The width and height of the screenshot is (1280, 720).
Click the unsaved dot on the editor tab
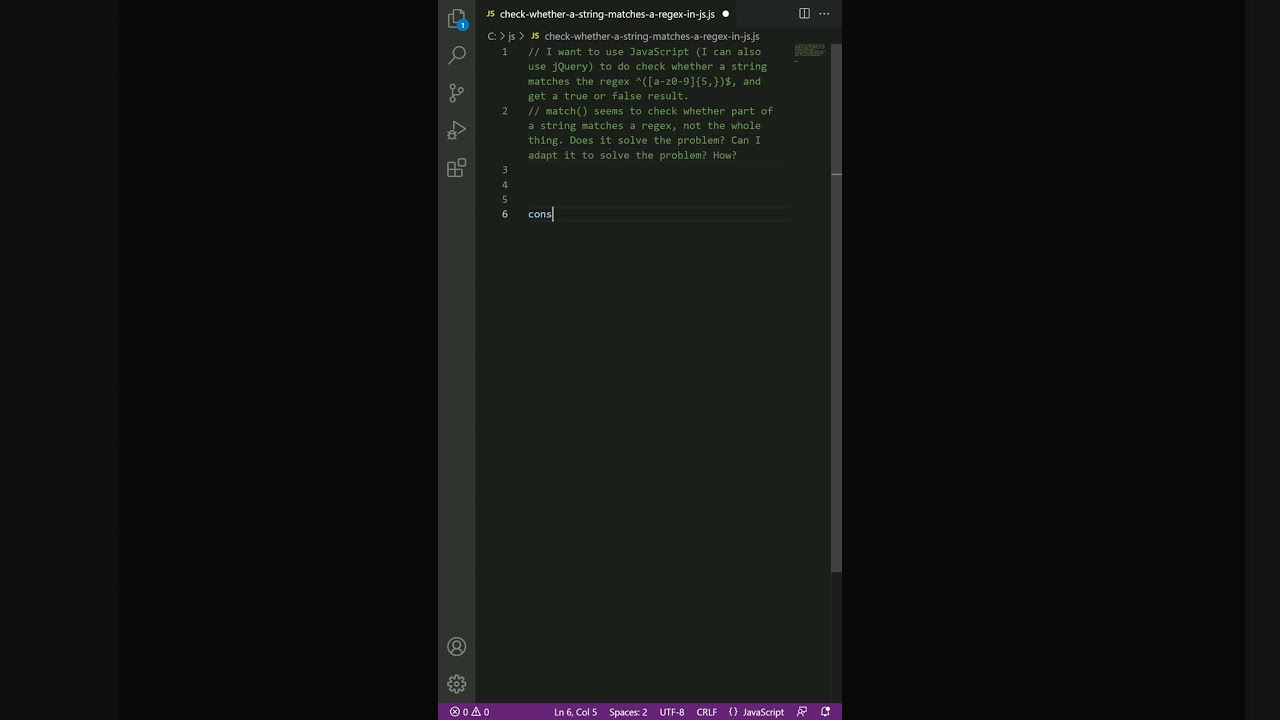pyautogui.click(x=725, y=14)
